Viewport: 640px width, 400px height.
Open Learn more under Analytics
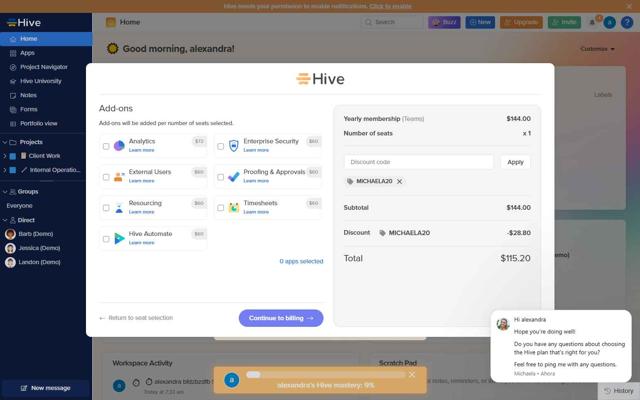[x=141, y=150]
